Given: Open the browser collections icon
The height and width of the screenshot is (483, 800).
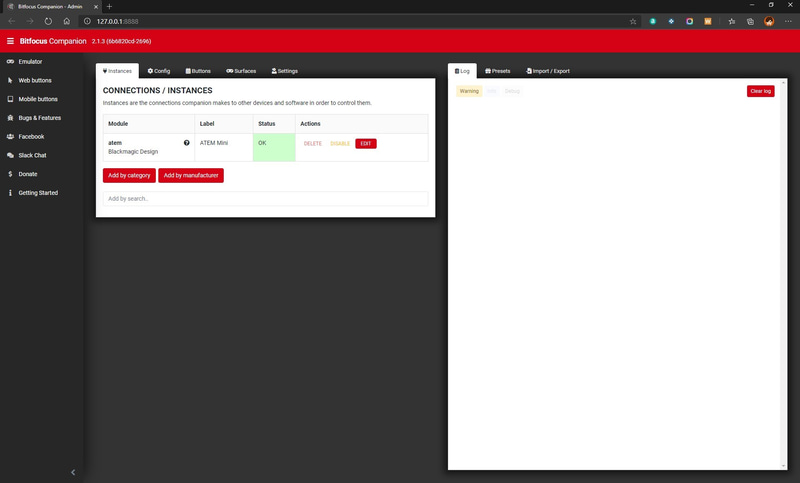Looking at the screenshot, I should (750, 21).
